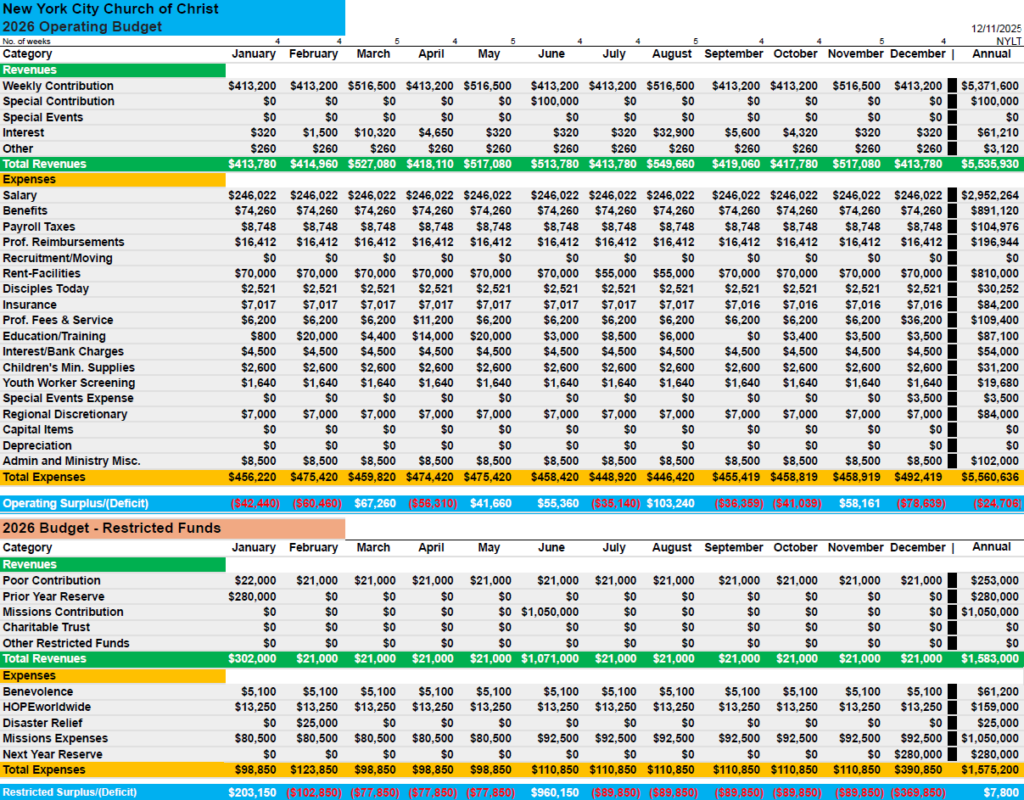This screenshot has width=1024, height=800.
Task: Click the HOPEworldwide row label
Action: click(47, 707)
